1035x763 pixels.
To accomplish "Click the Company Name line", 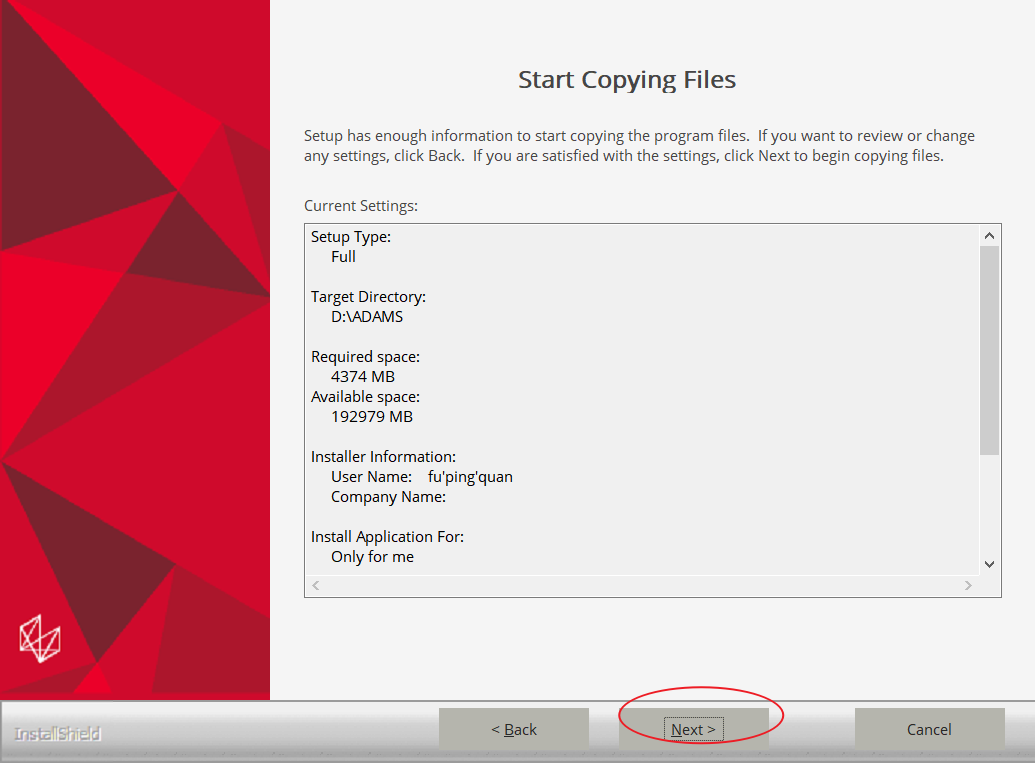I will pos(388,497).
